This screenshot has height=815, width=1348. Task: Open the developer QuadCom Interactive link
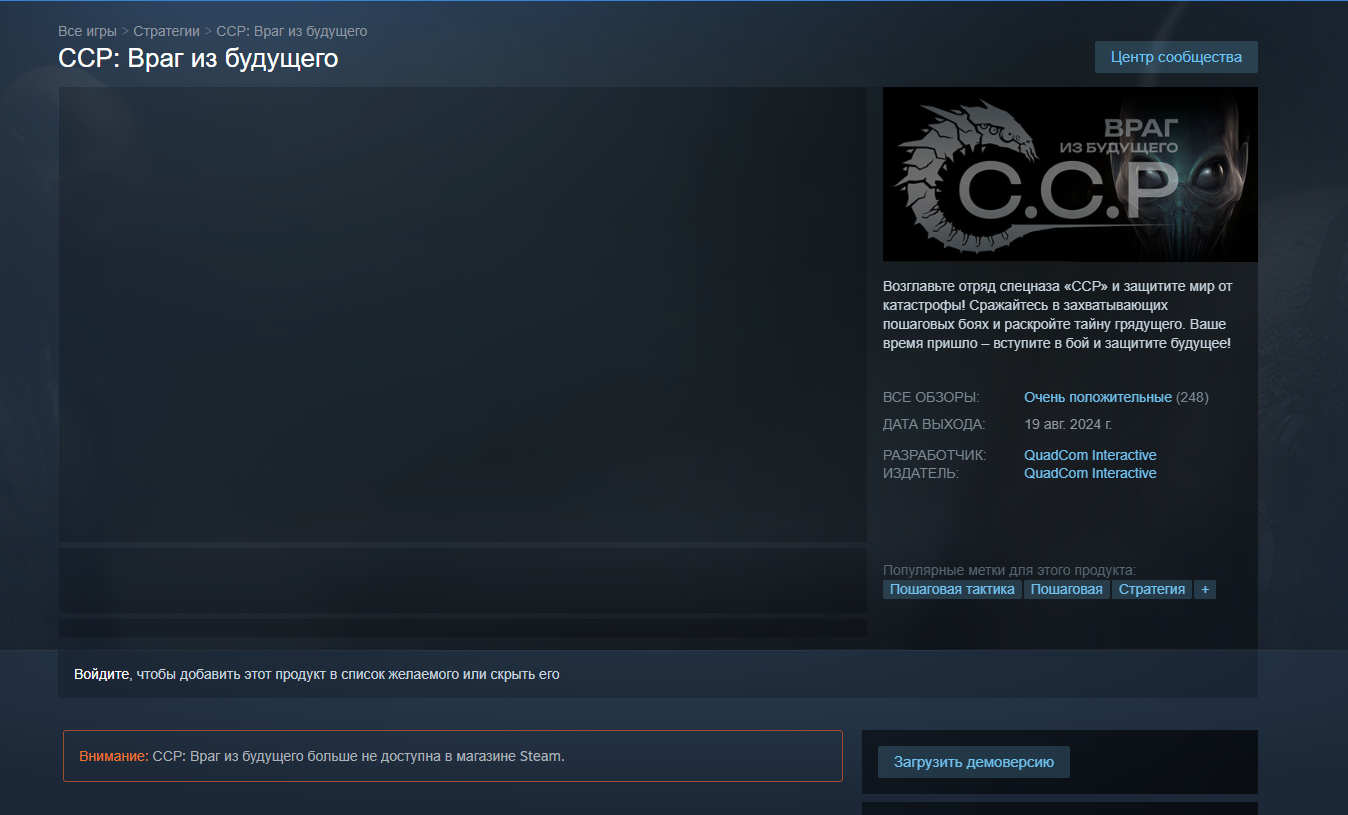[1090, 455]
